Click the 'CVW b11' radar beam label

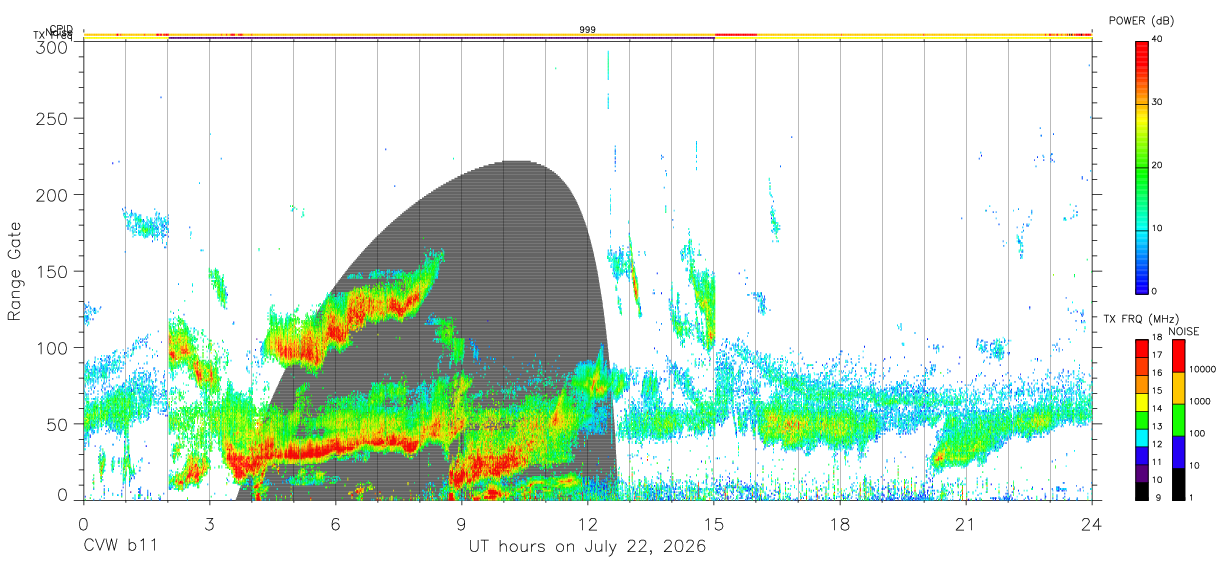coord(119,547)
